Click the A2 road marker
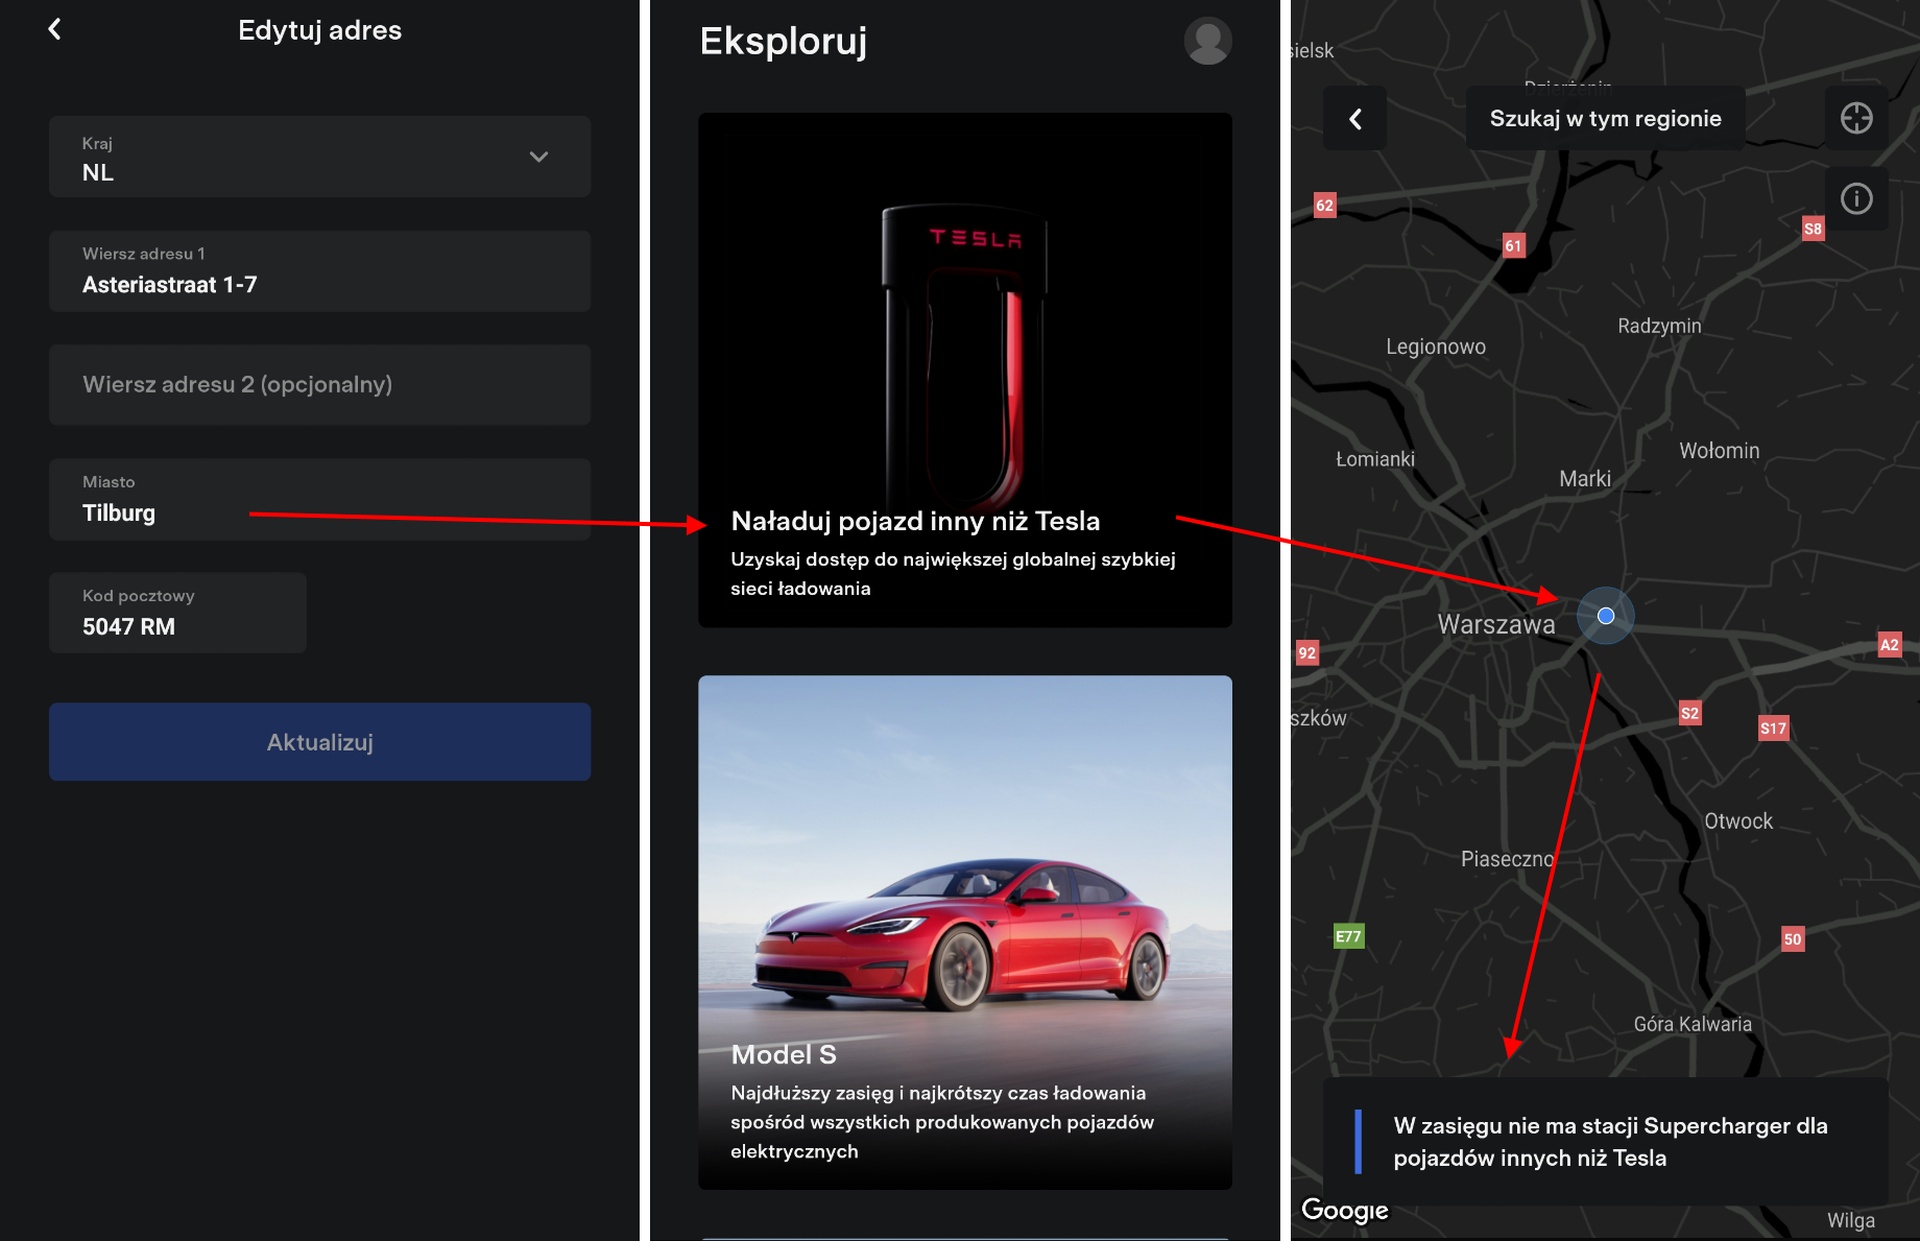 1888,645
